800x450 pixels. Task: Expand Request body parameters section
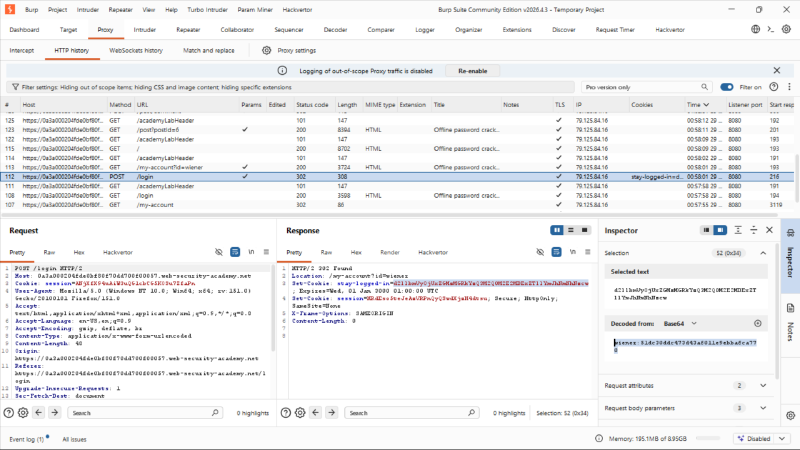point(763,408)
